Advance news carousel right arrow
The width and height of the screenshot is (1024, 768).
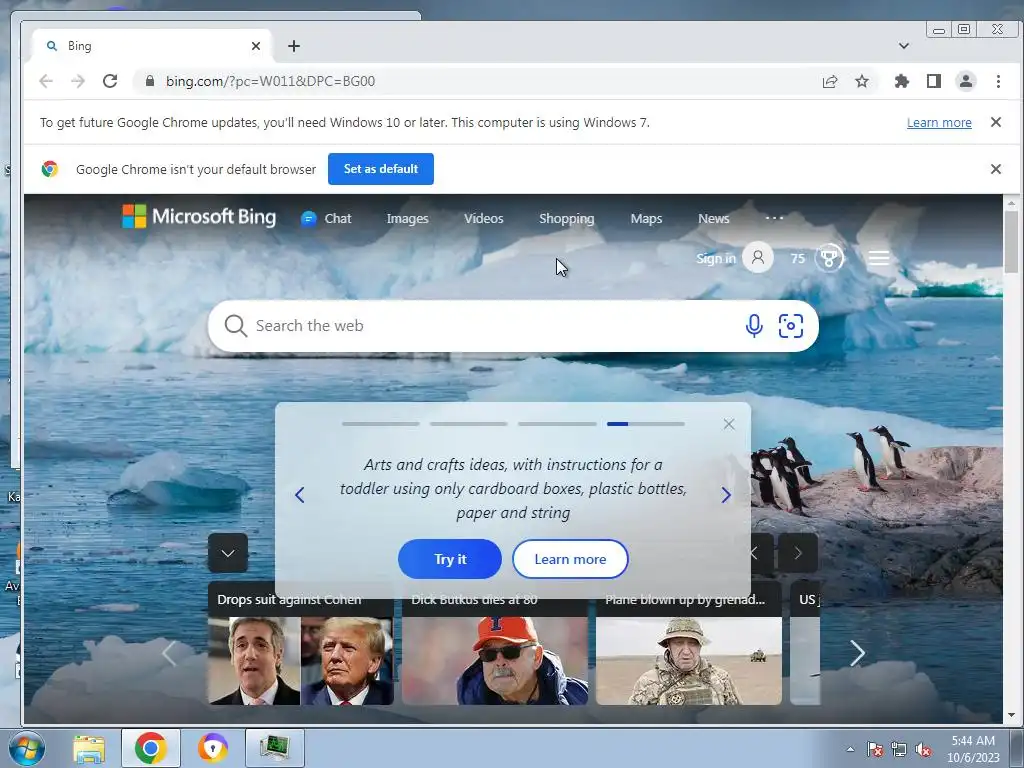click(857, 653)
